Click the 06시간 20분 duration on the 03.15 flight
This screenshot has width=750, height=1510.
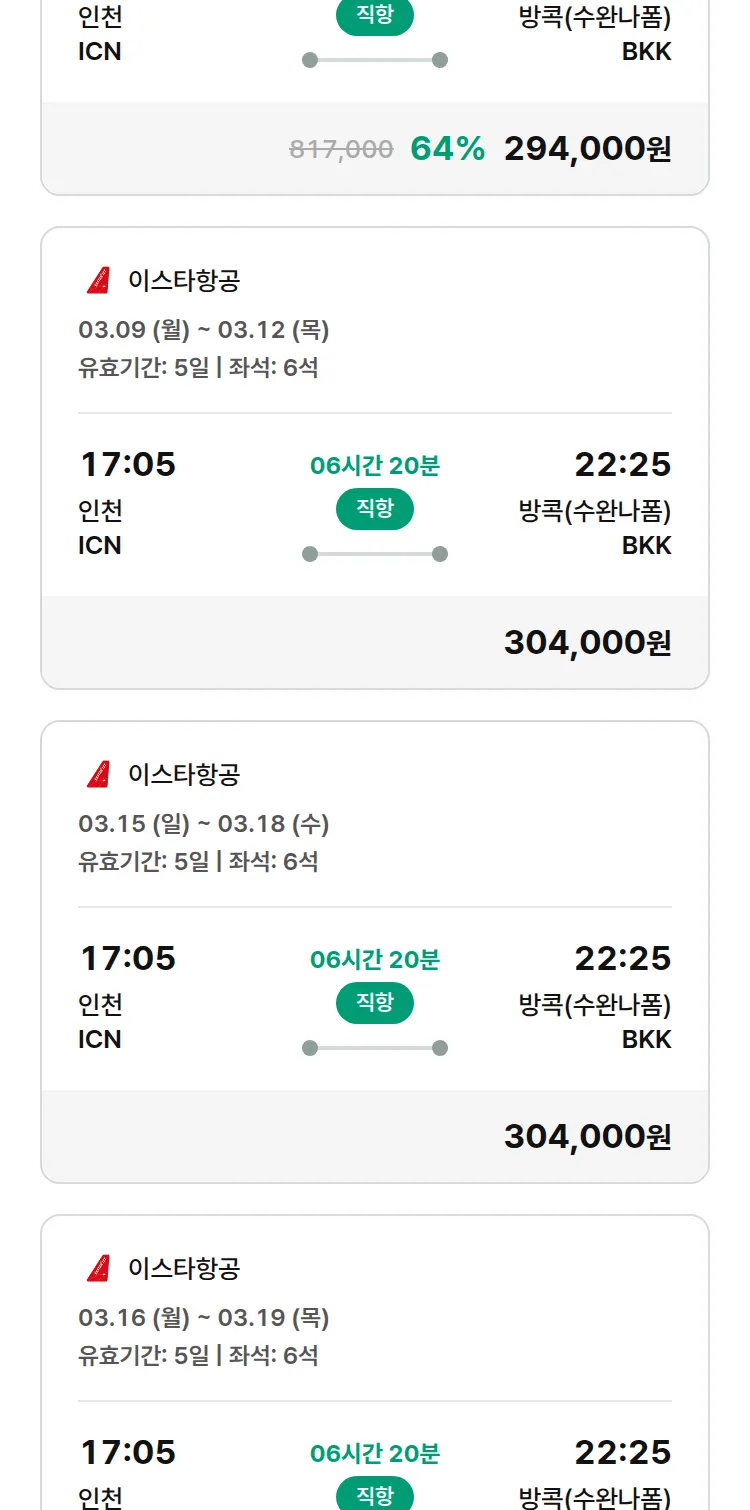tap(375, 960)
